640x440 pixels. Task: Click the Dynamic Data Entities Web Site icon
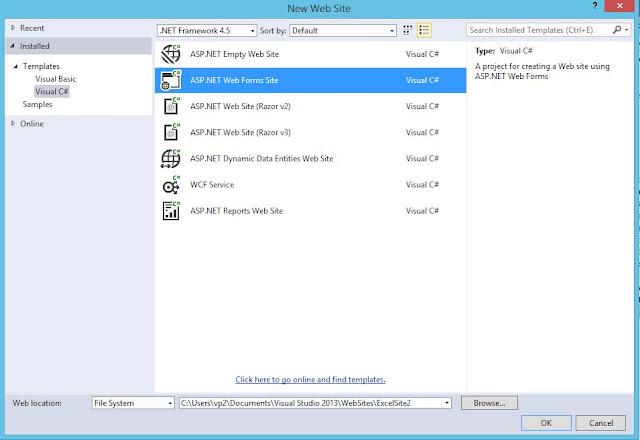click(171, 158)
